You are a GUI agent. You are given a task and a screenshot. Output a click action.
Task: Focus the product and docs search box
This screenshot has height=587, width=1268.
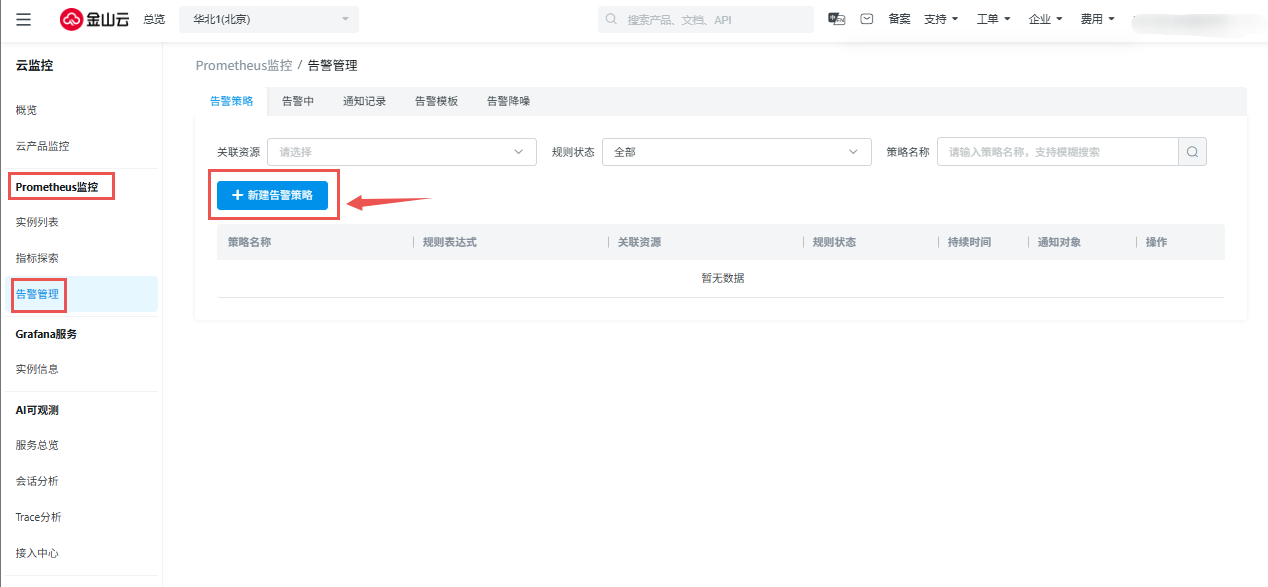tap(706, 19)
